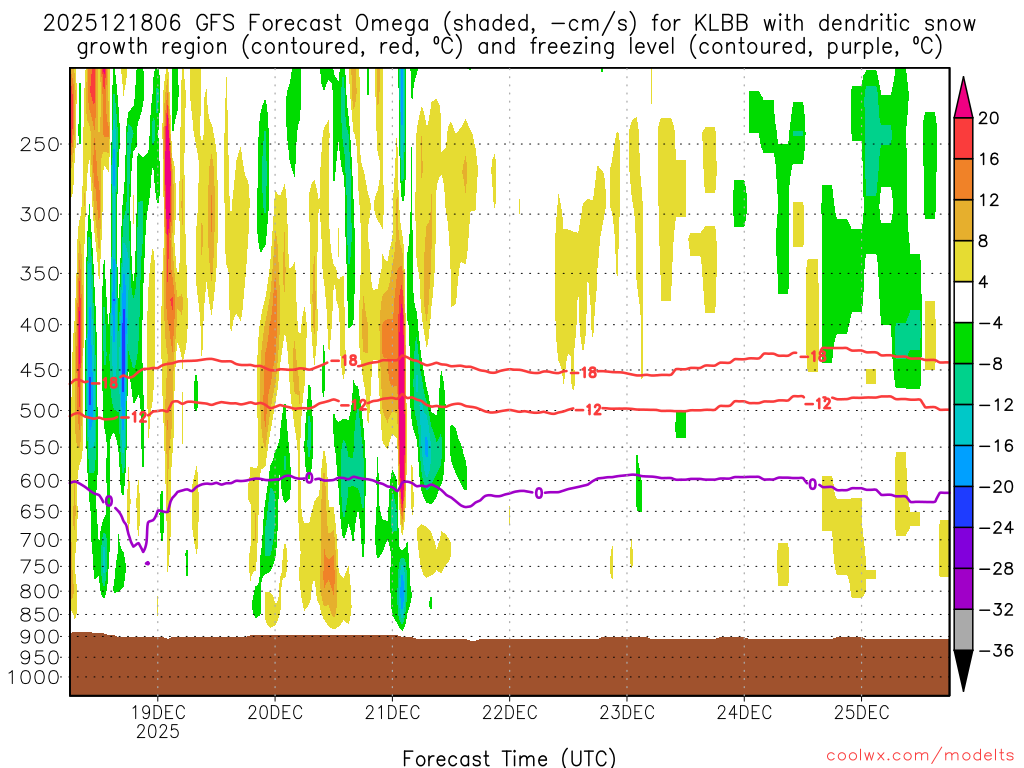This screenshot has width=1024, height=768.
Task: Click the 450 pressure level label
Action: (x=40, y=370)
